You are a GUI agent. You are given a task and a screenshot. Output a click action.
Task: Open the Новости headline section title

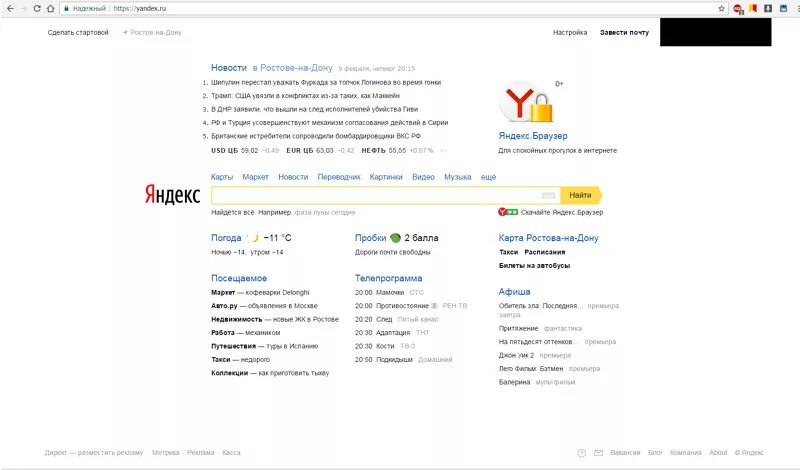(x=229, y=68)
